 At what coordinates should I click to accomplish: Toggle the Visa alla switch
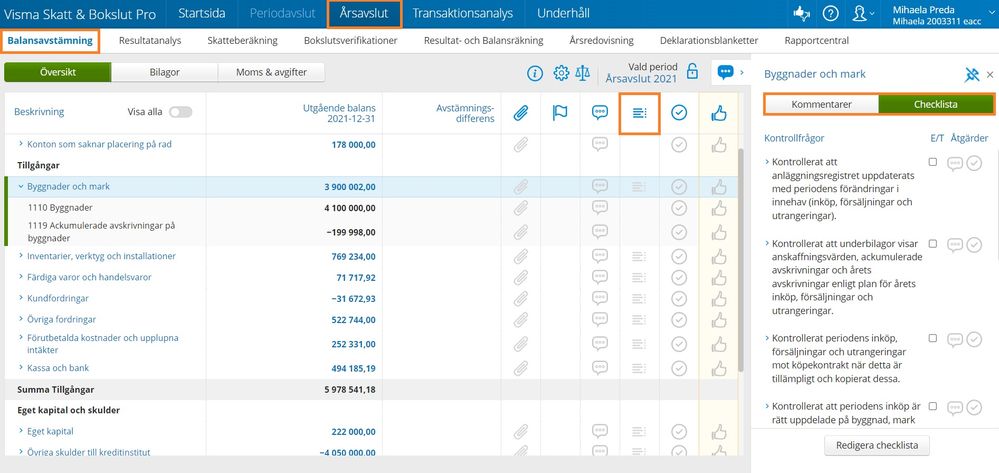pos(181,113)
